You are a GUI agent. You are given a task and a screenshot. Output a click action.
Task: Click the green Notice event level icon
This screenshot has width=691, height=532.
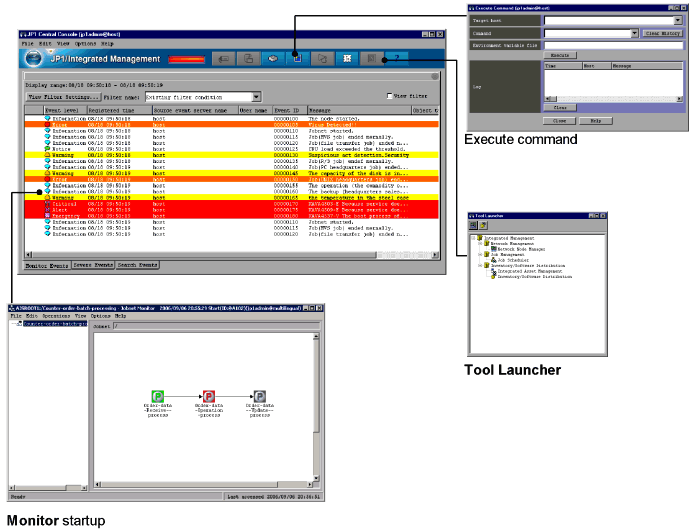coord(47,149)
